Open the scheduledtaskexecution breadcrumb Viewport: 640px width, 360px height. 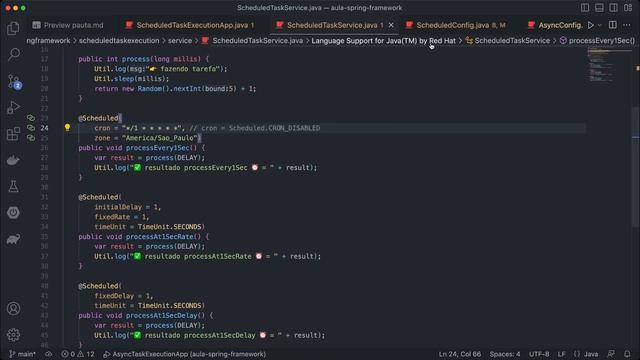(119, 40)
